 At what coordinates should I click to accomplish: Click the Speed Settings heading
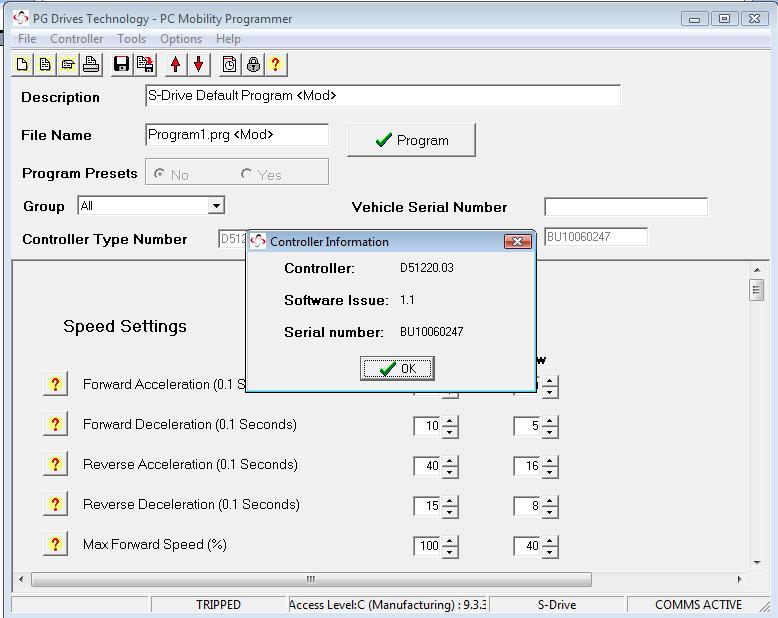click(x=125, y=326)
